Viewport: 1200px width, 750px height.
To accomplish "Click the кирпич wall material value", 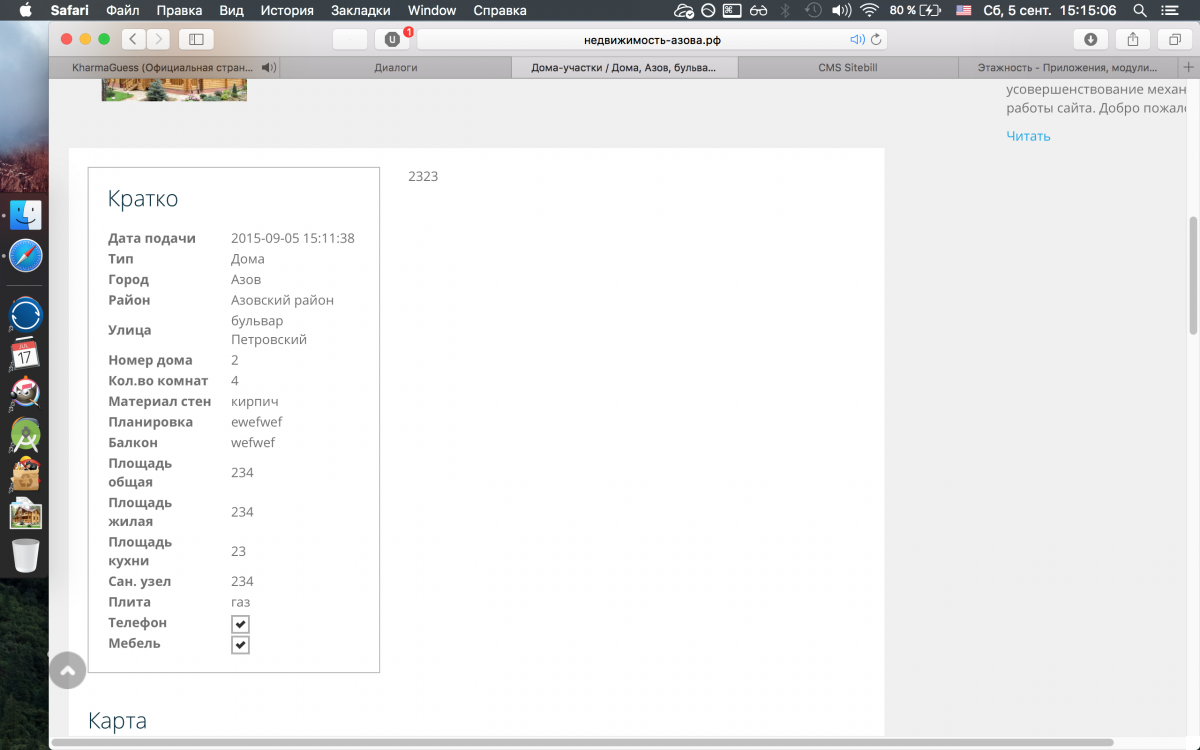I will (255, 401).
